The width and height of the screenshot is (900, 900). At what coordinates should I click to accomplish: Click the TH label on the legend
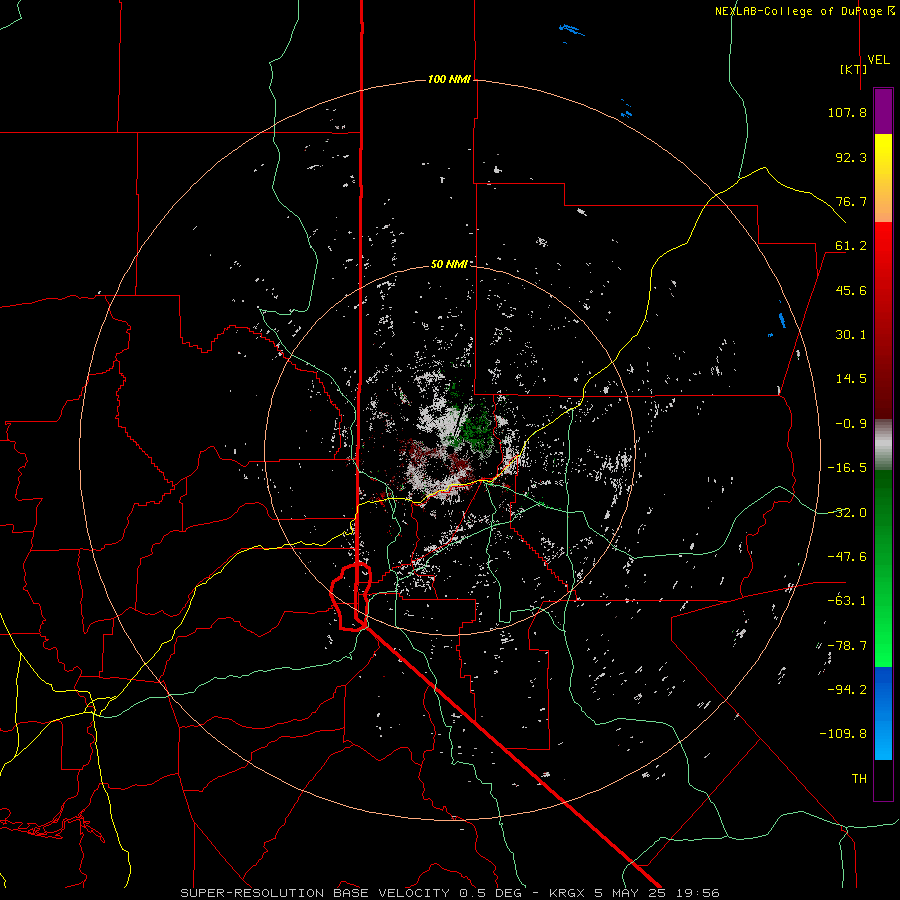point(859,779)
